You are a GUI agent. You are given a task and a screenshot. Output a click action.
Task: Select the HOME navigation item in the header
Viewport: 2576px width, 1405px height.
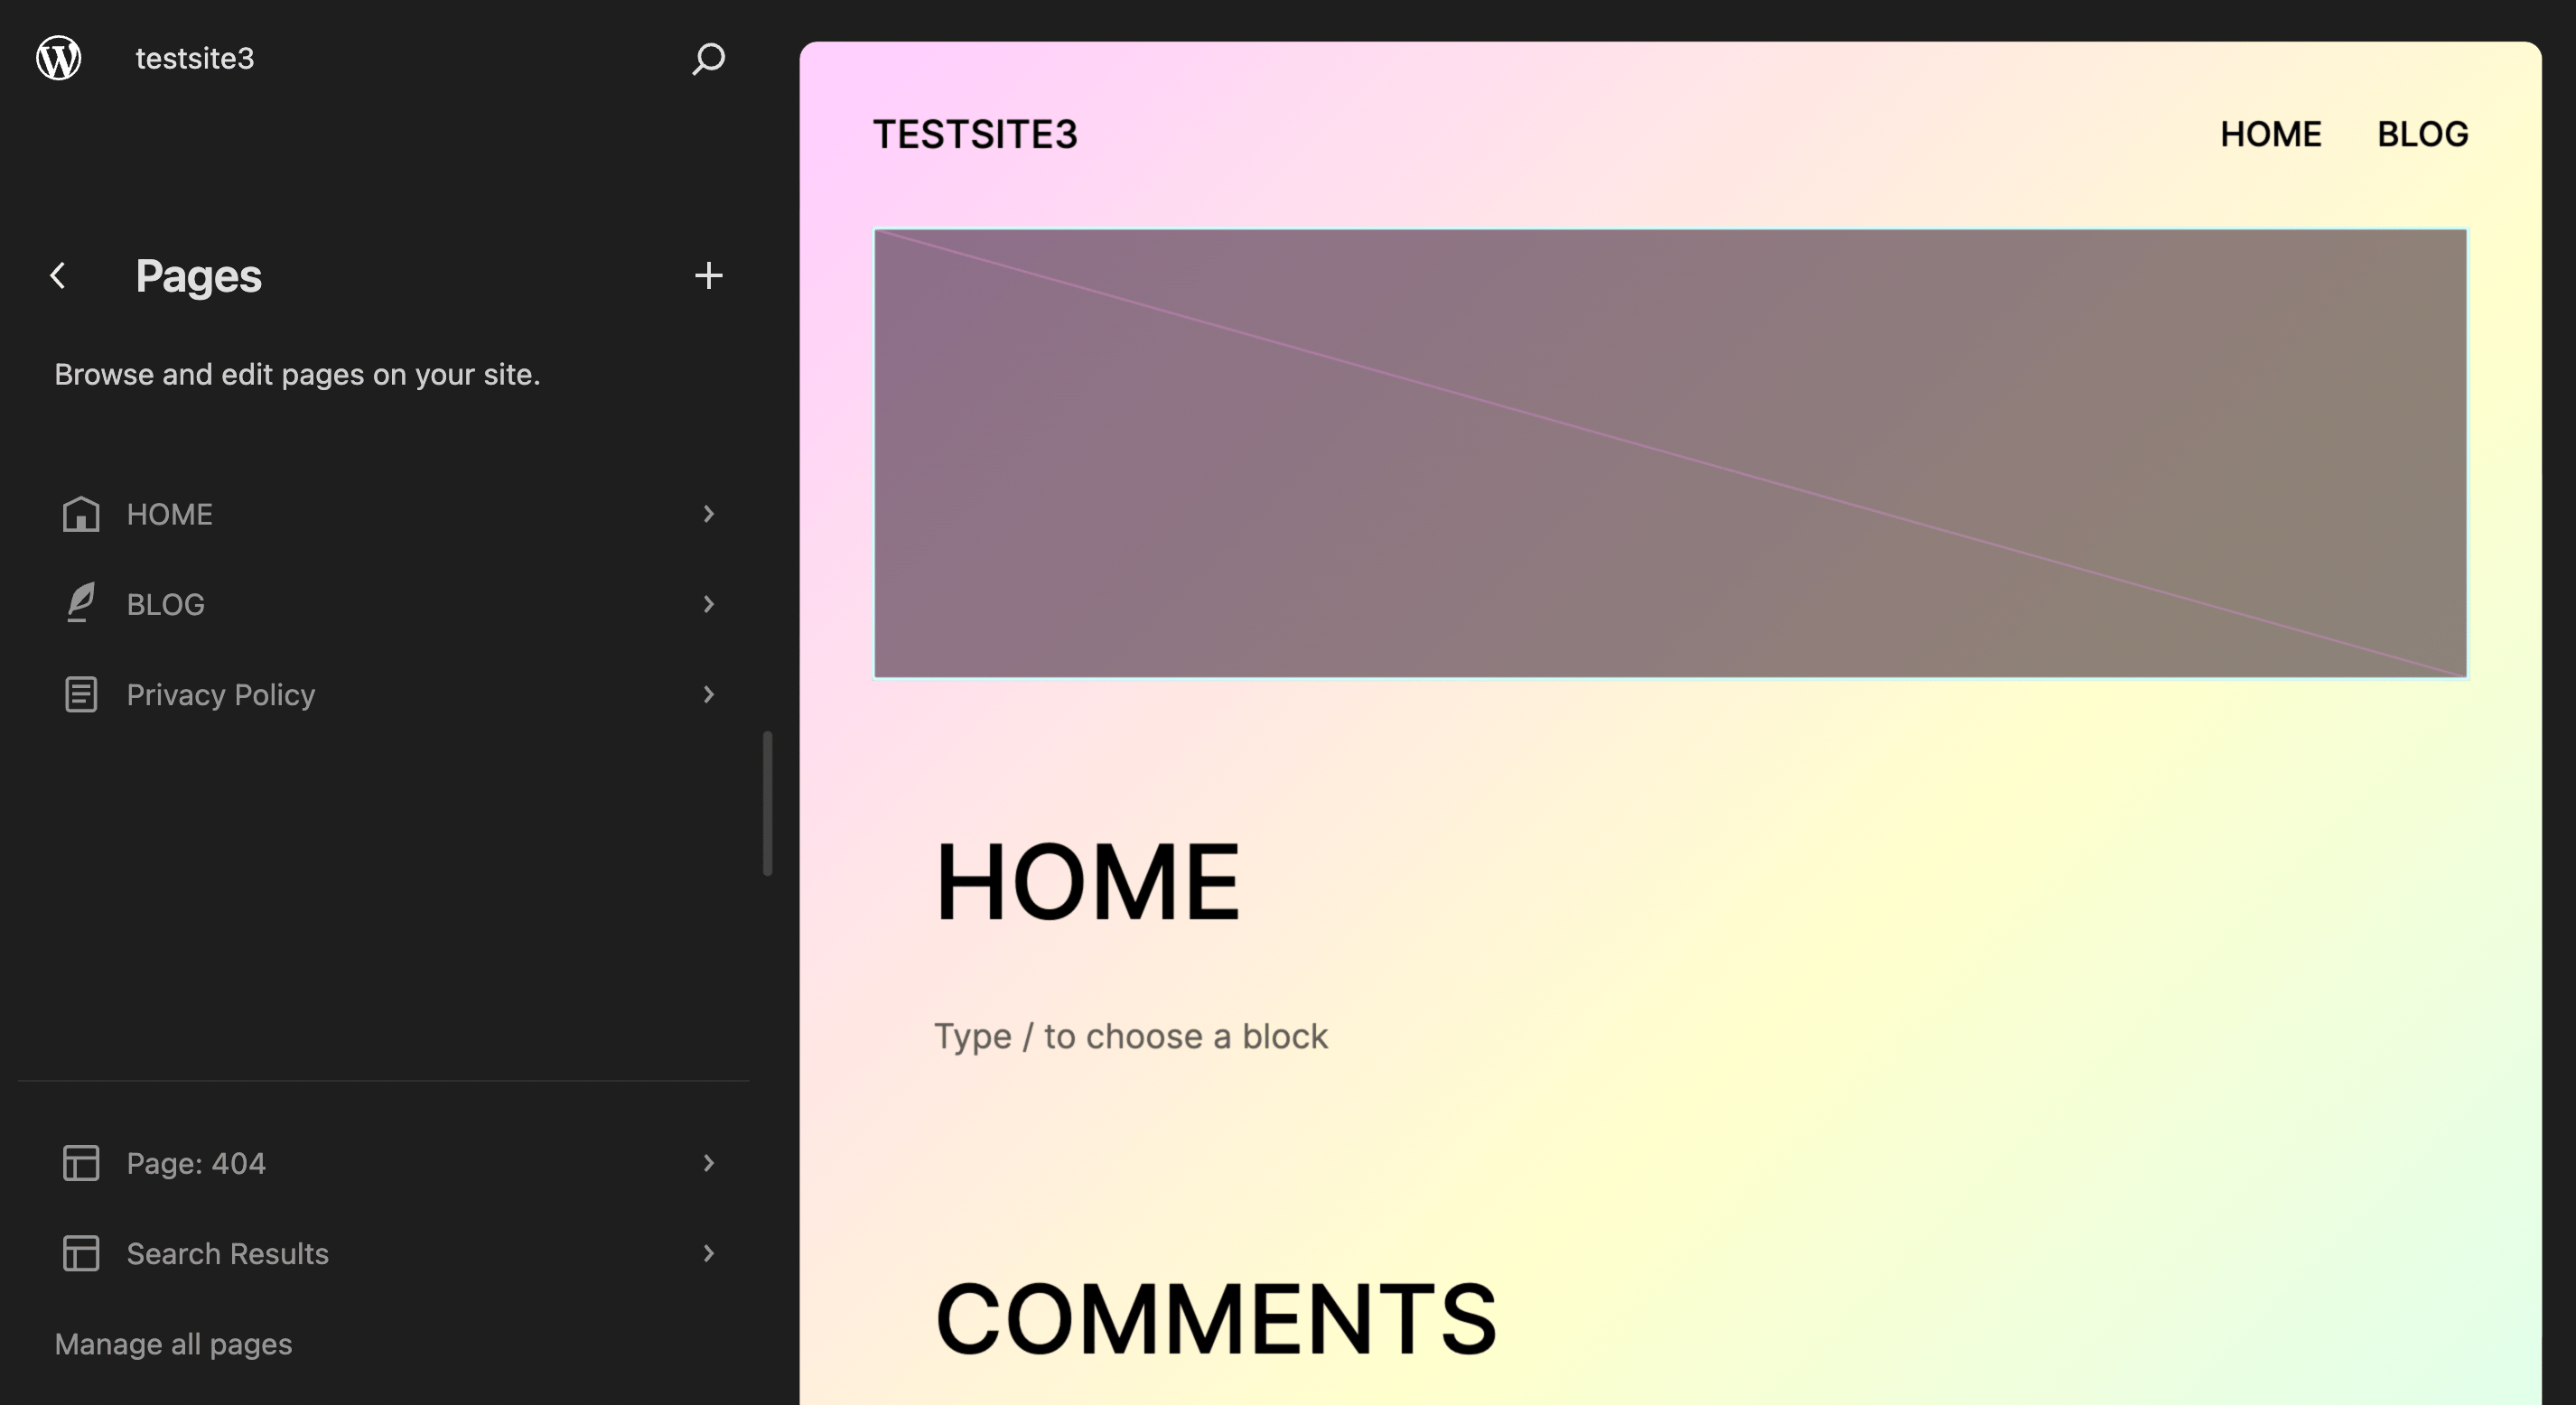tap(2271, 133)
